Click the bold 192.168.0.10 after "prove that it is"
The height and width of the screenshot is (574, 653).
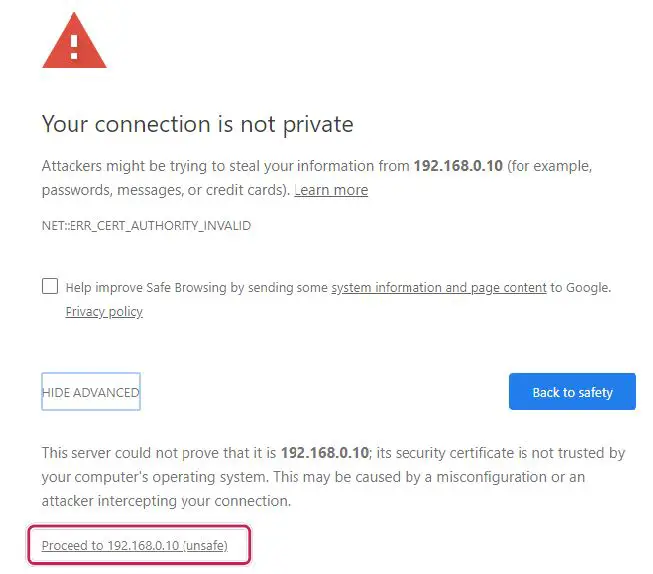pos(325,453)
